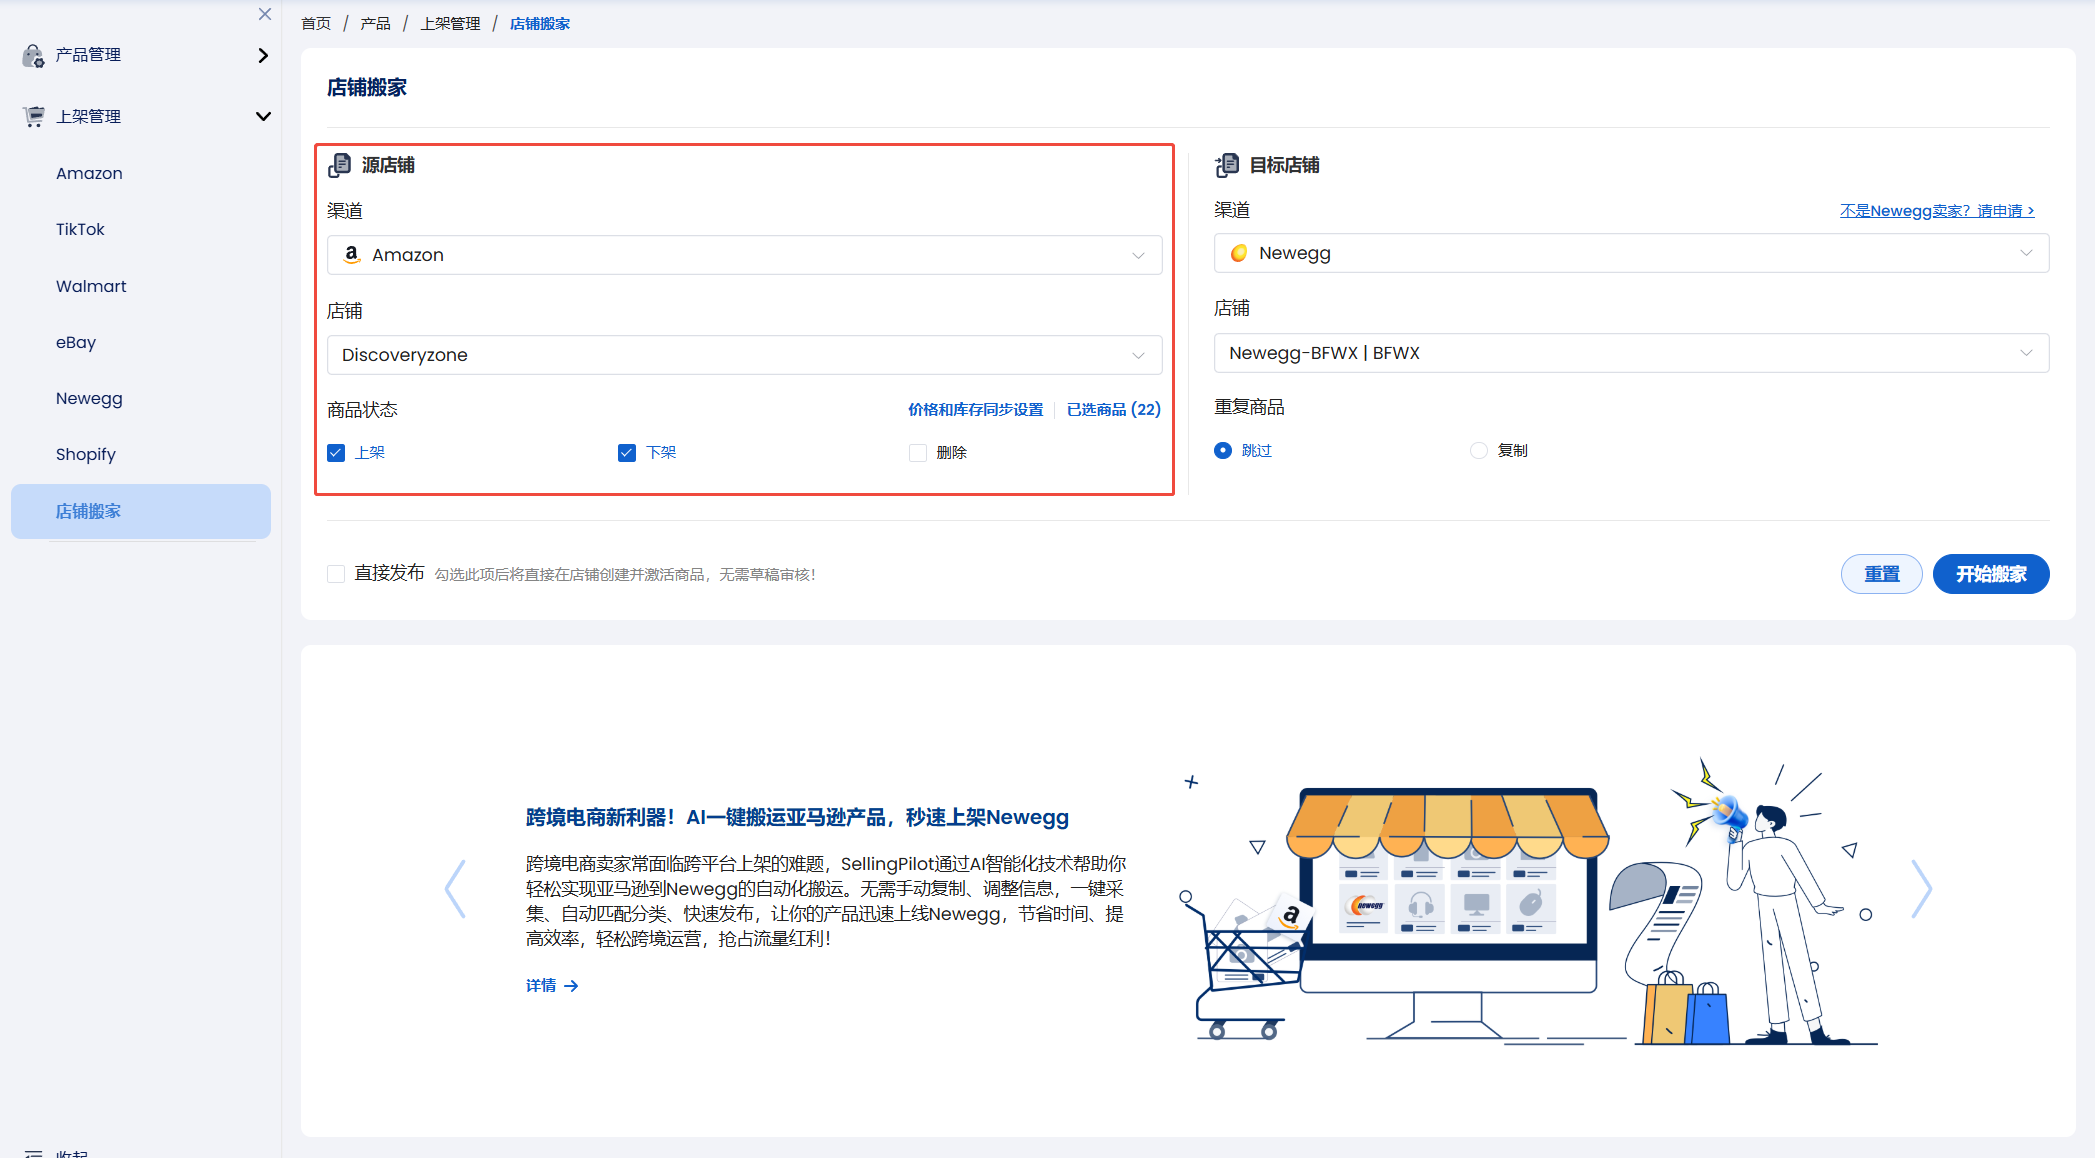This screenshot has height=1158, width=2095.
Task: Select the 跳过 radio option
Action: pos(1223,451)
